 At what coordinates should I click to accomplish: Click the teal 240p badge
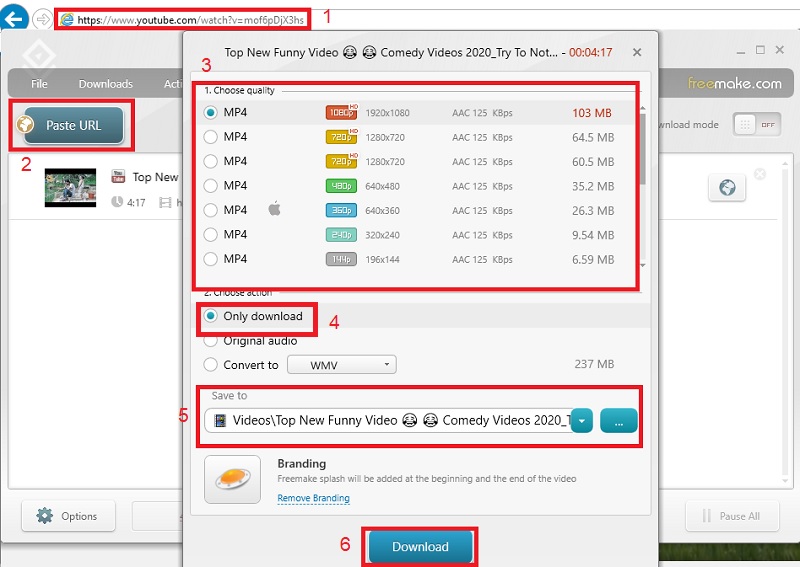(x=341, y=235)
